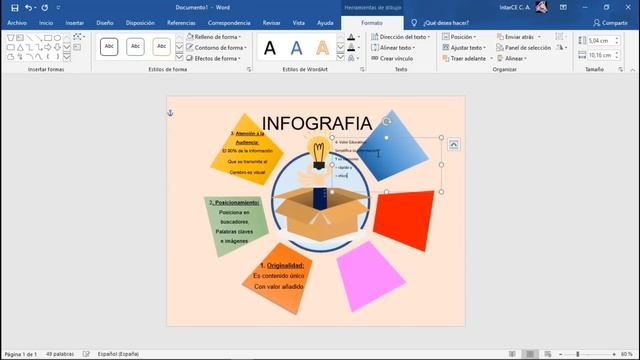Click the Edit Shape (edit points) icon
The height and width of the screenshot is (360, 640).
[x=78, y=37]
